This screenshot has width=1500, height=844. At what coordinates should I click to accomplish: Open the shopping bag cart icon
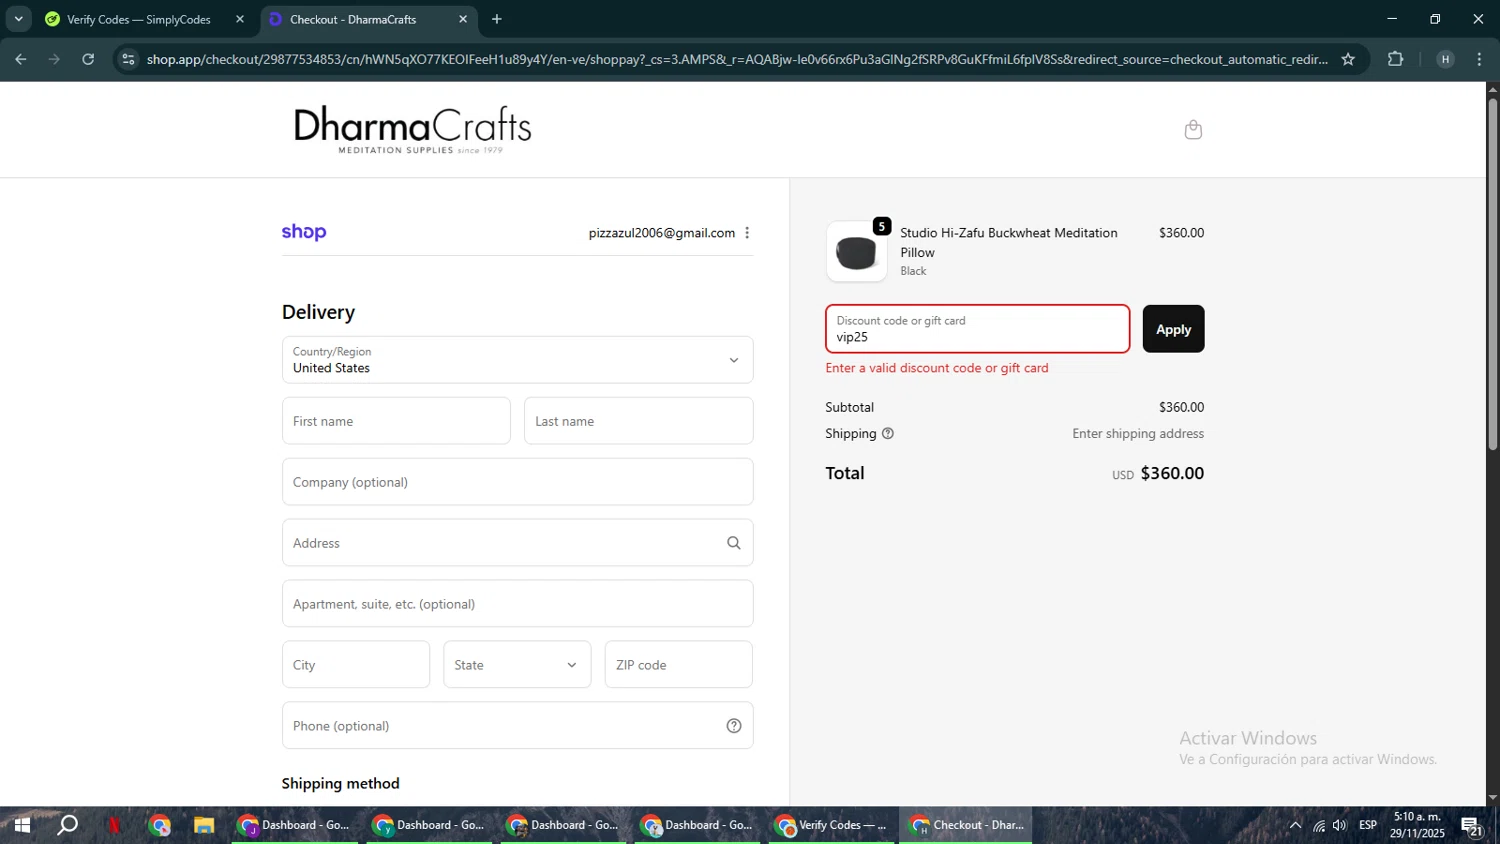1193,130
